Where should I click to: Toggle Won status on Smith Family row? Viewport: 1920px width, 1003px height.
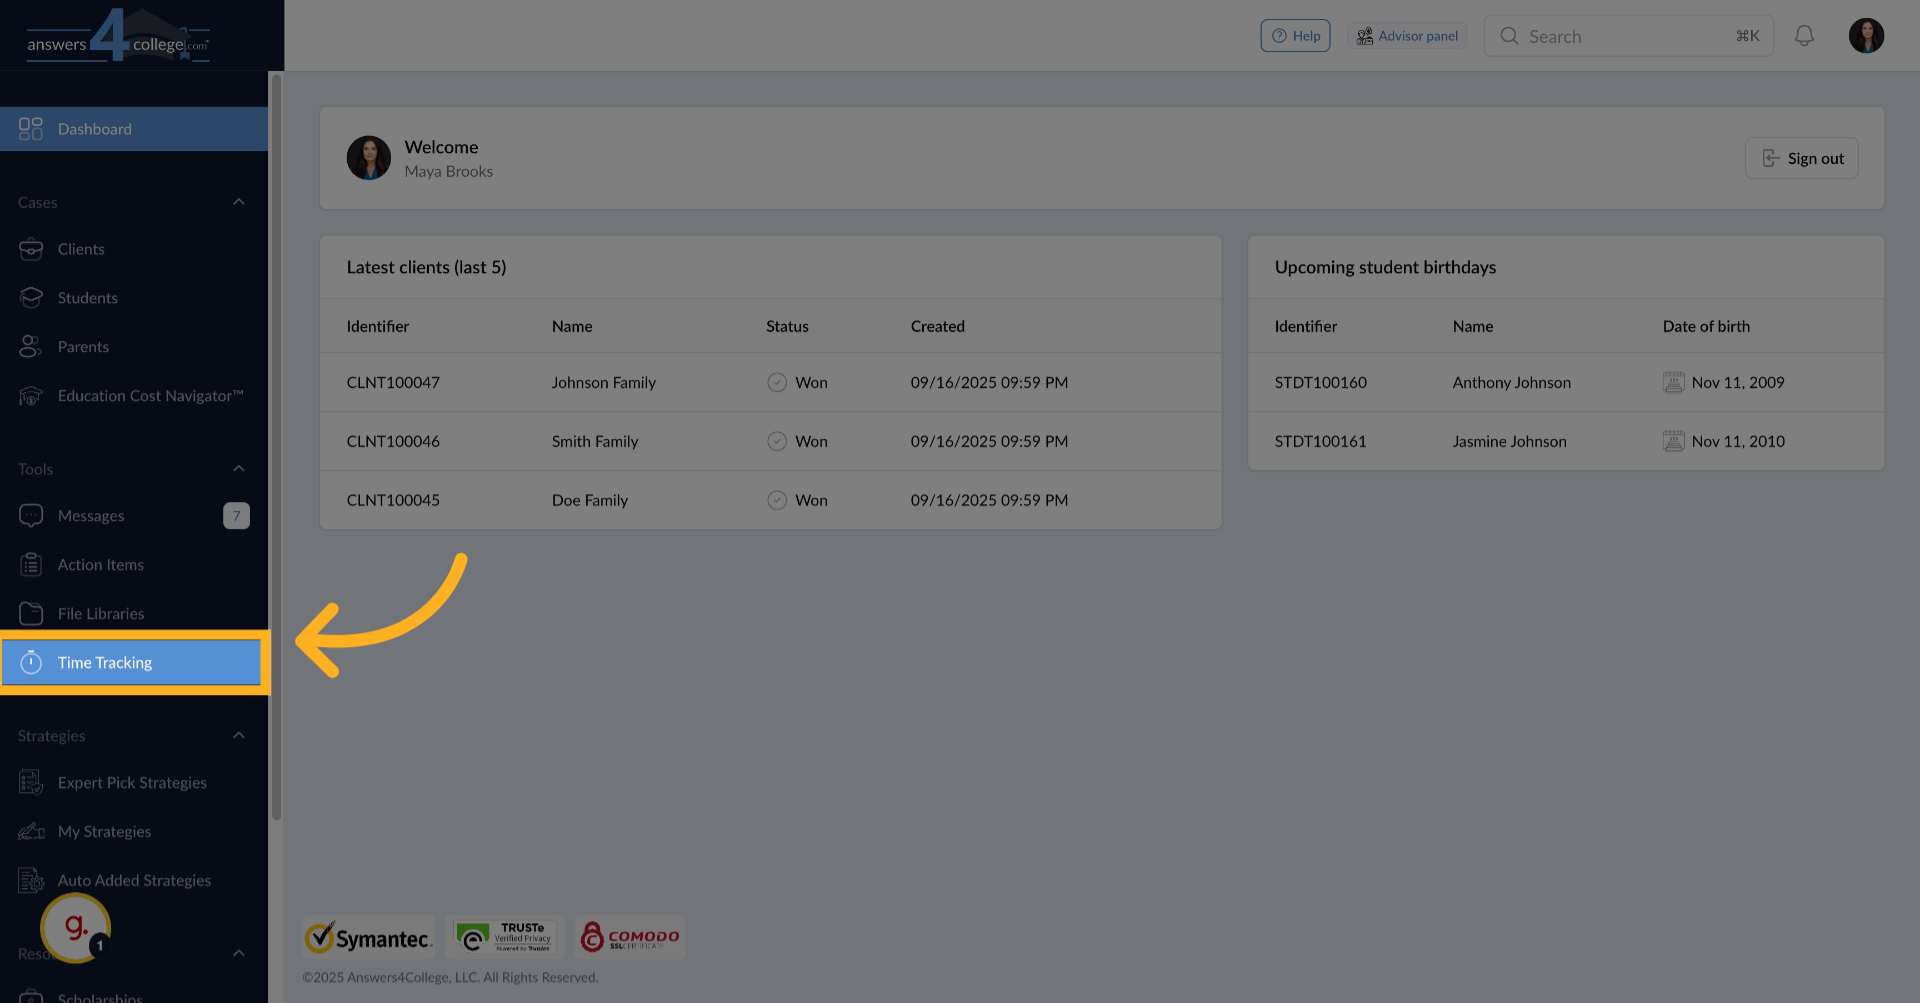point(777,441)
